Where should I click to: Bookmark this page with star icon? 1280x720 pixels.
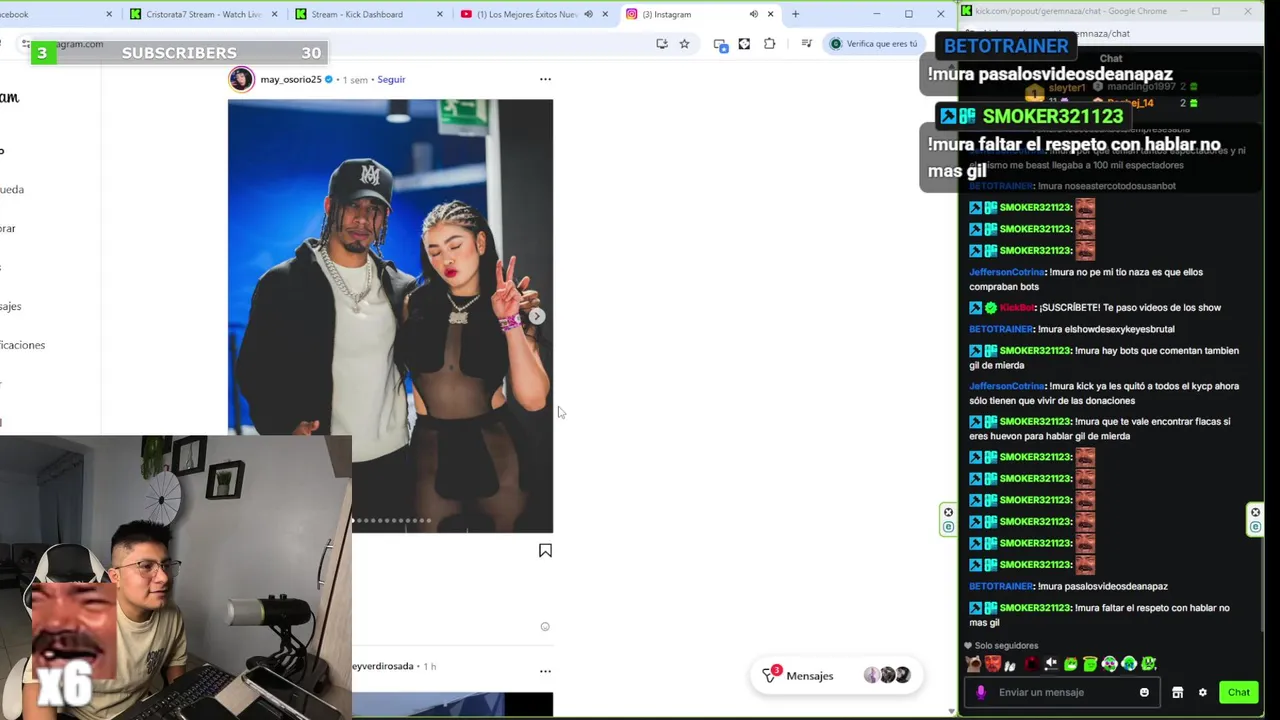coord(684,43)
